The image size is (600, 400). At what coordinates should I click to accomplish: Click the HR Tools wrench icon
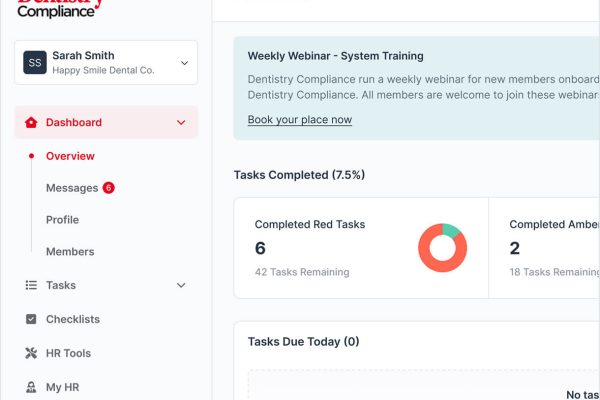click(x=31, y=353)
